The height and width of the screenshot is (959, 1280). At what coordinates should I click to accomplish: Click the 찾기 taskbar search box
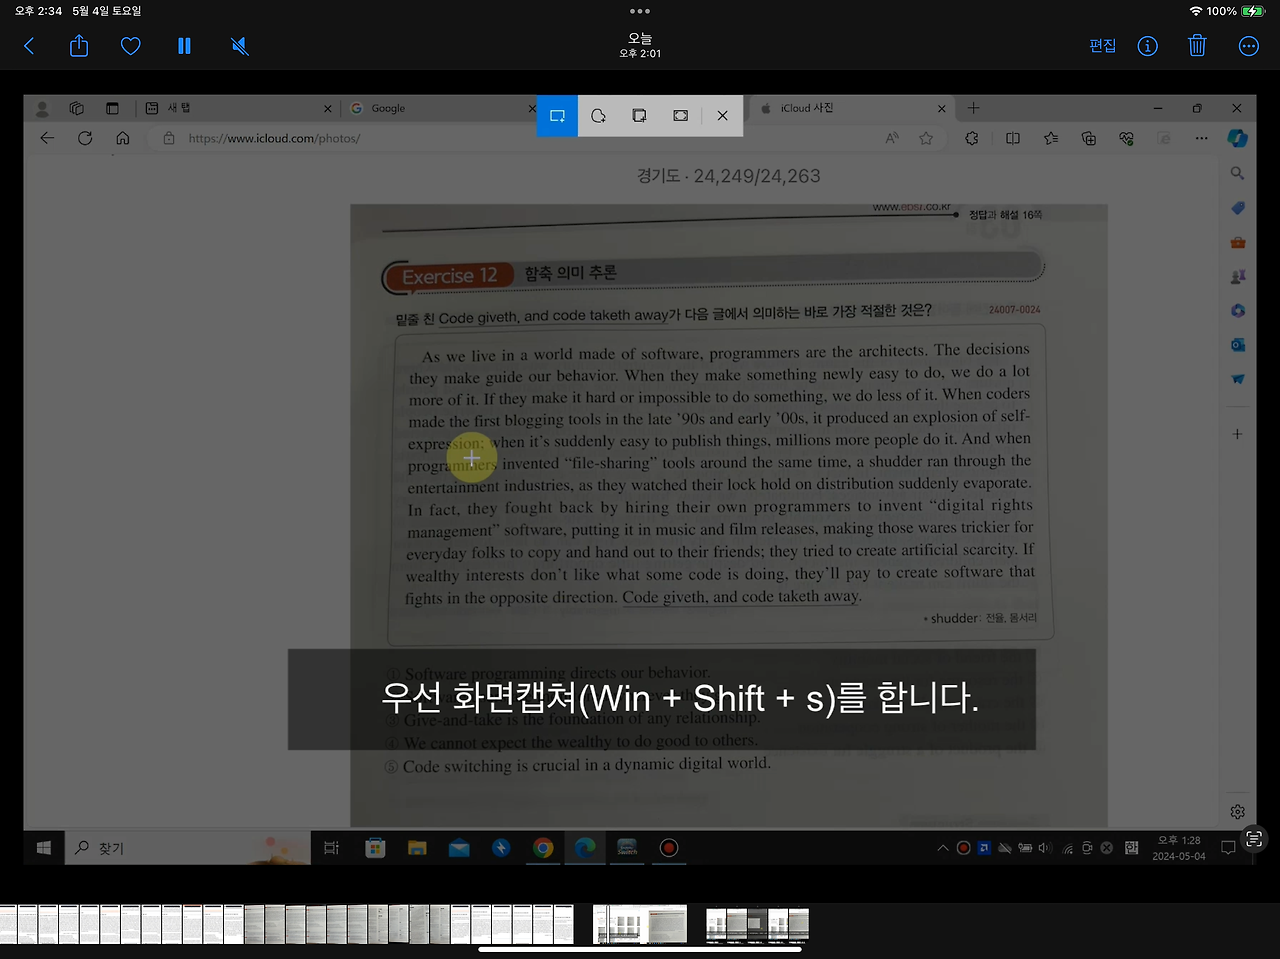click(x=188, y=848)
